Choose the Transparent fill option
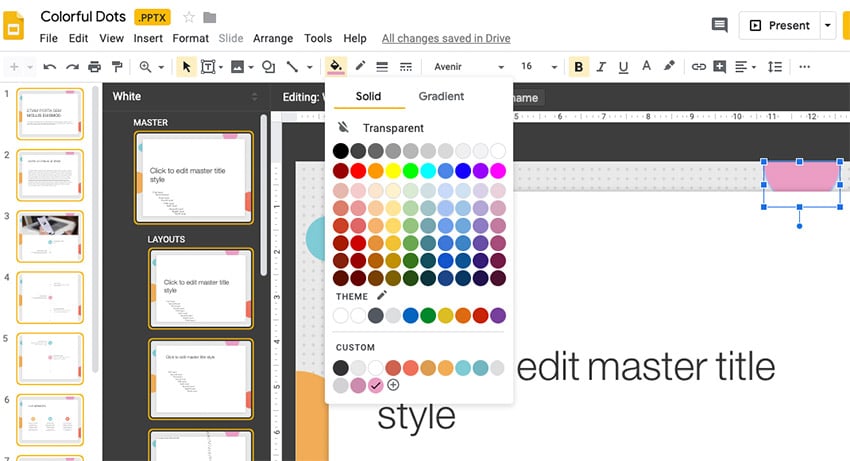 coord(392,128)
